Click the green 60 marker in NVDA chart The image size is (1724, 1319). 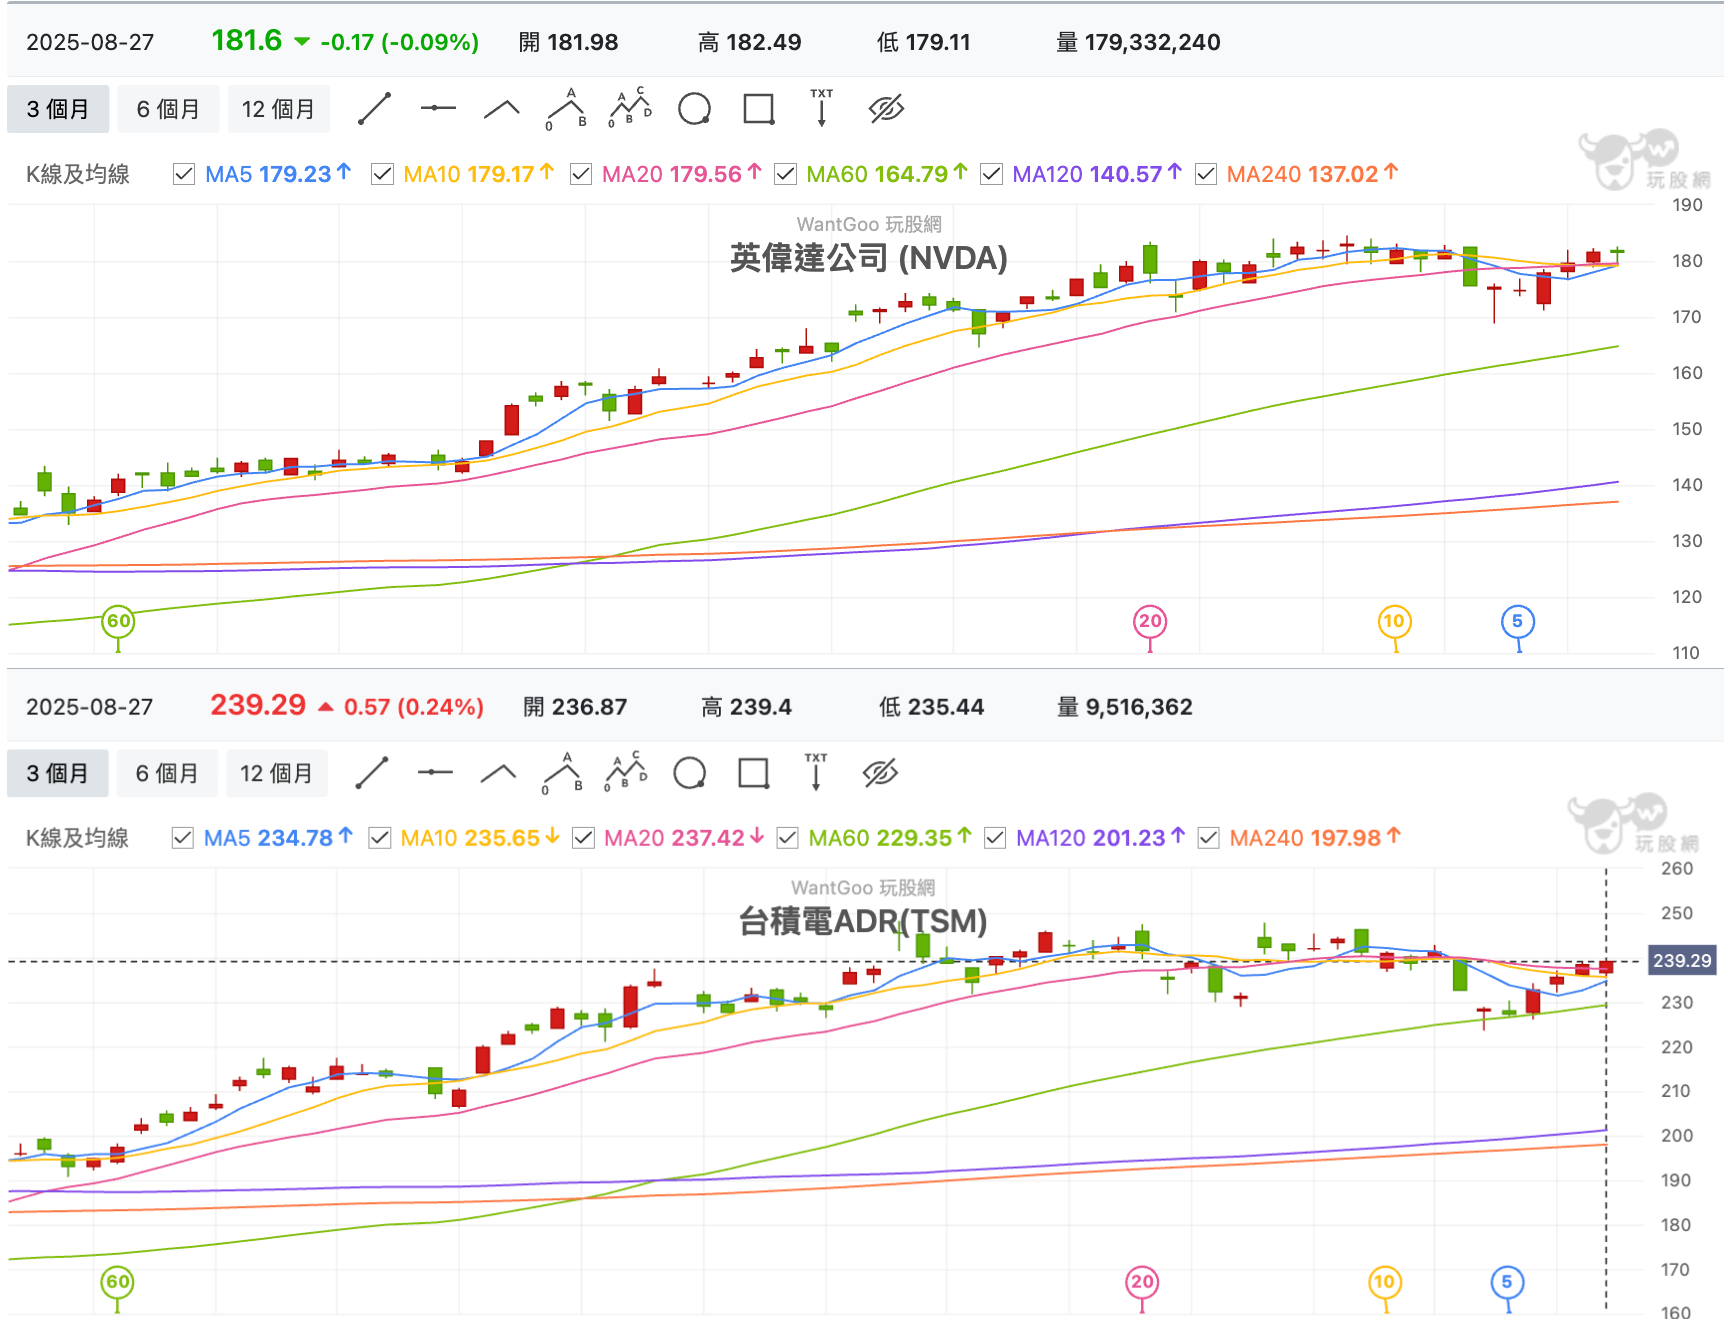tap(118, 621)
